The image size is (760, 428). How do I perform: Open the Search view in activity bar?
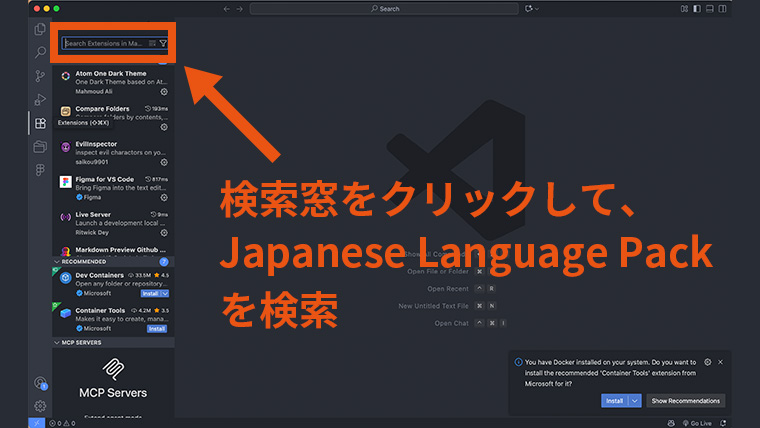pos(40,52)
